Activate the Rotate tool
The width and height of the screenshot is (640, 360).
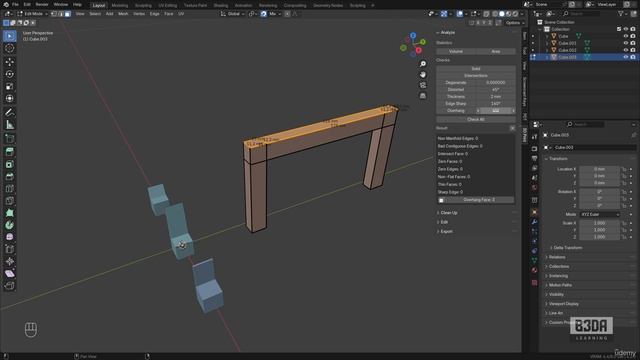click(x=9, y=74)
